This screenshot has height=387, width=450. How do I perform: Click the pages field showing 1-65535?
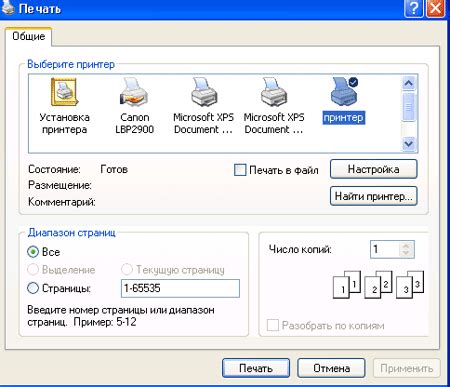(180, 288)
